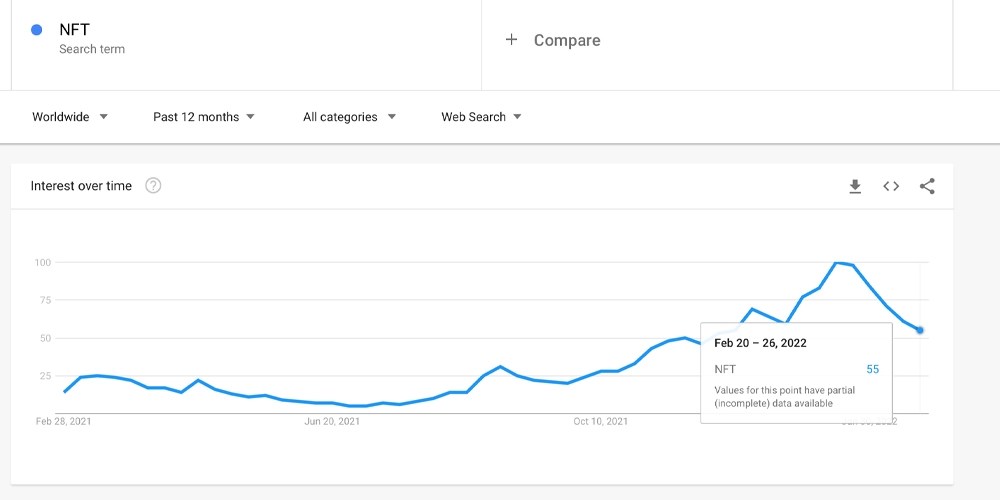This screenshot has height=500, width=1000.
Task: Select the Feb 20–26 data point
Action: tap(920, 330)
